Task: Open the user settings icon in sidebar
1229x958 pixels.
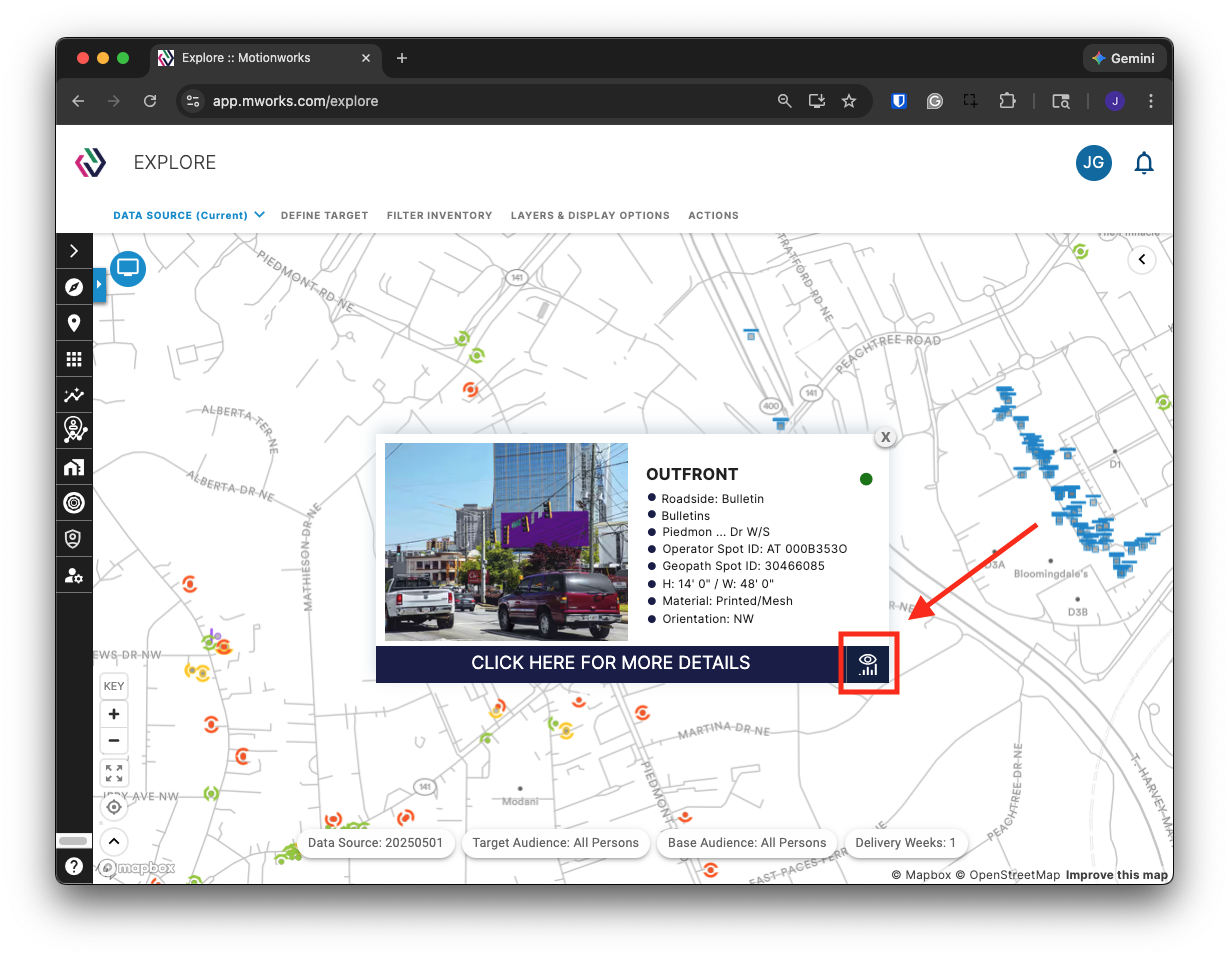Action: [74, 575]
